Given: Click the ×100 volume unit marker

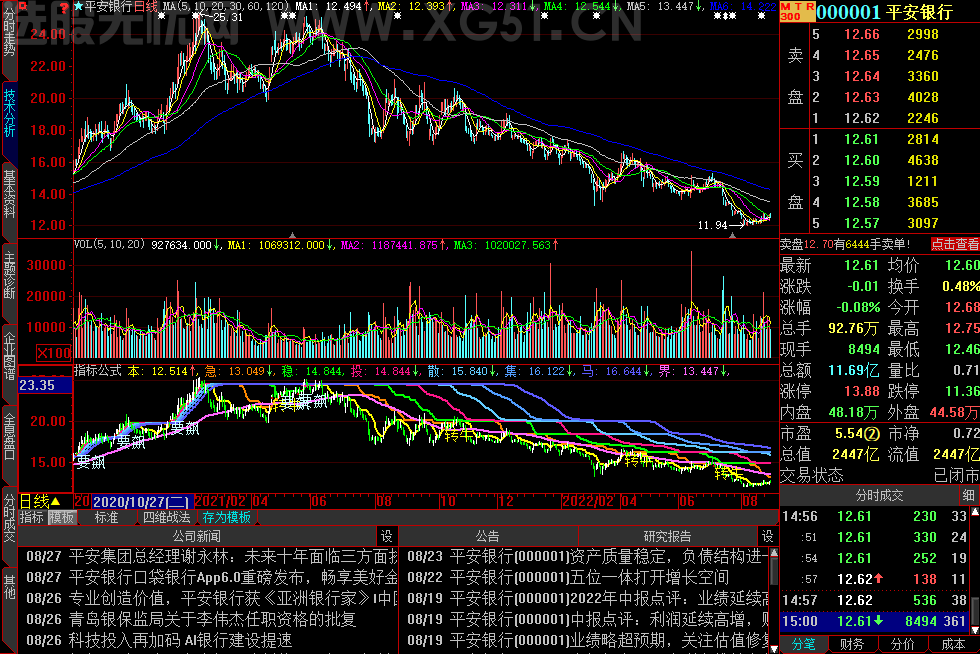Looking at the screenshot, I should coord(54,353).
